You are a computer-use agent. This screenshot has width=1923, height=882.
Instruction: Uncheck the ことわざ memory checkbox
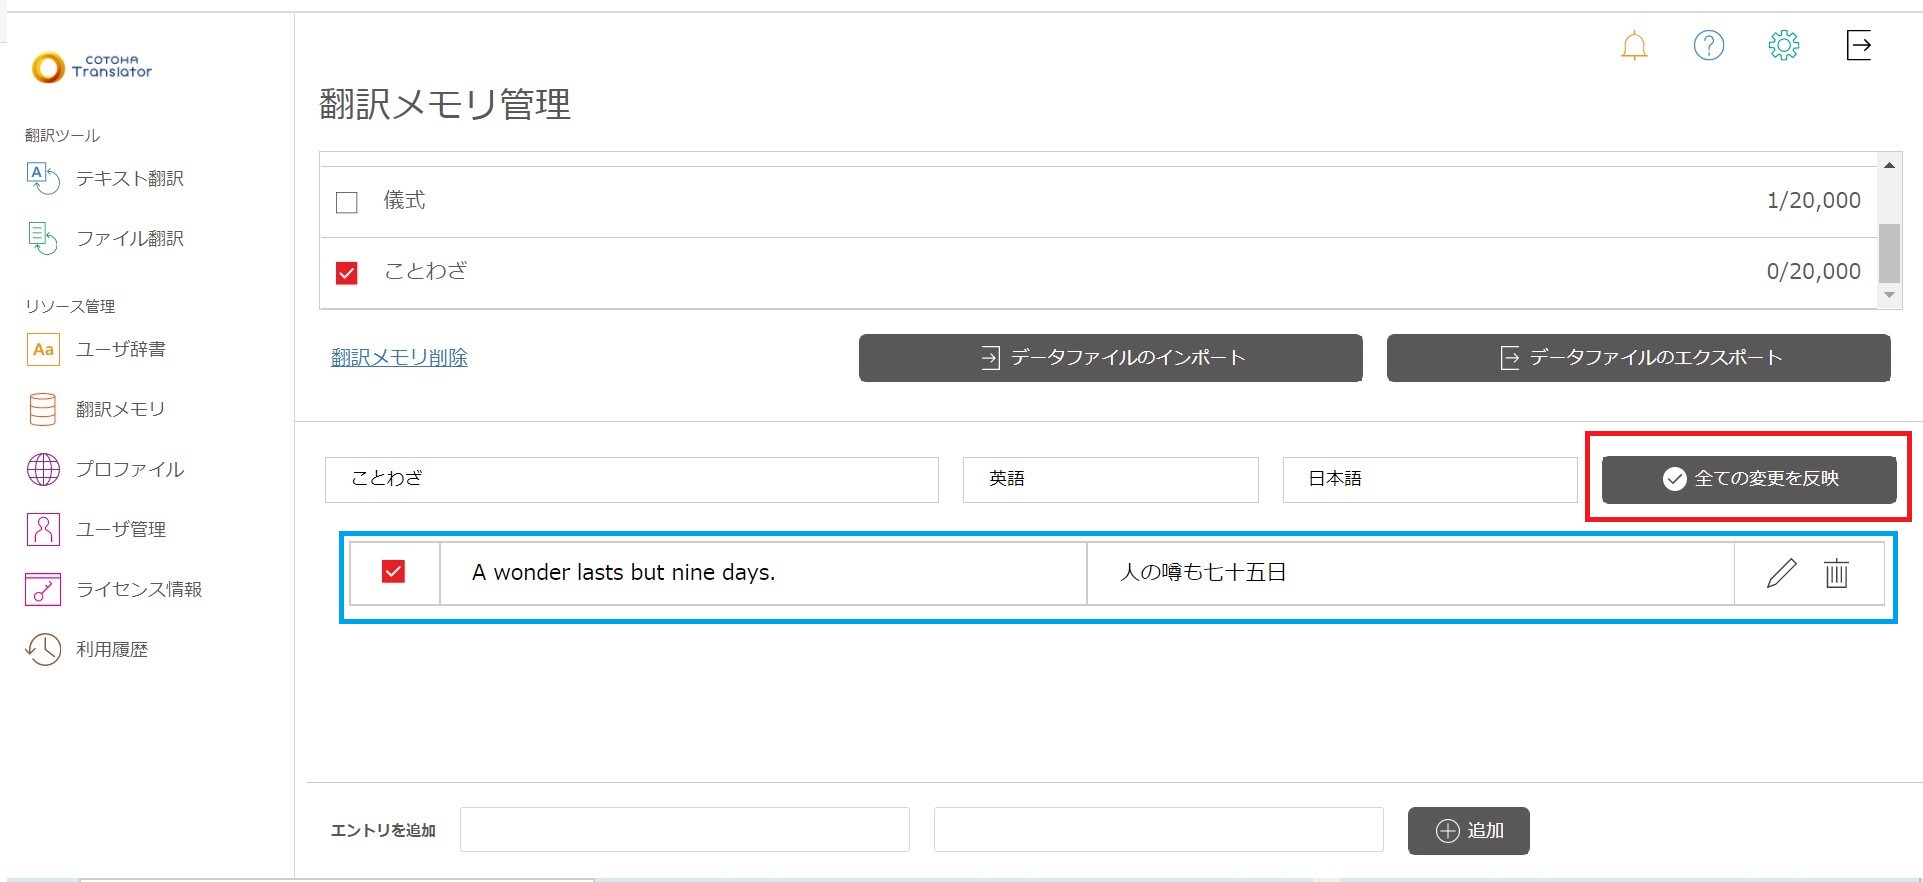pos(347,272)
